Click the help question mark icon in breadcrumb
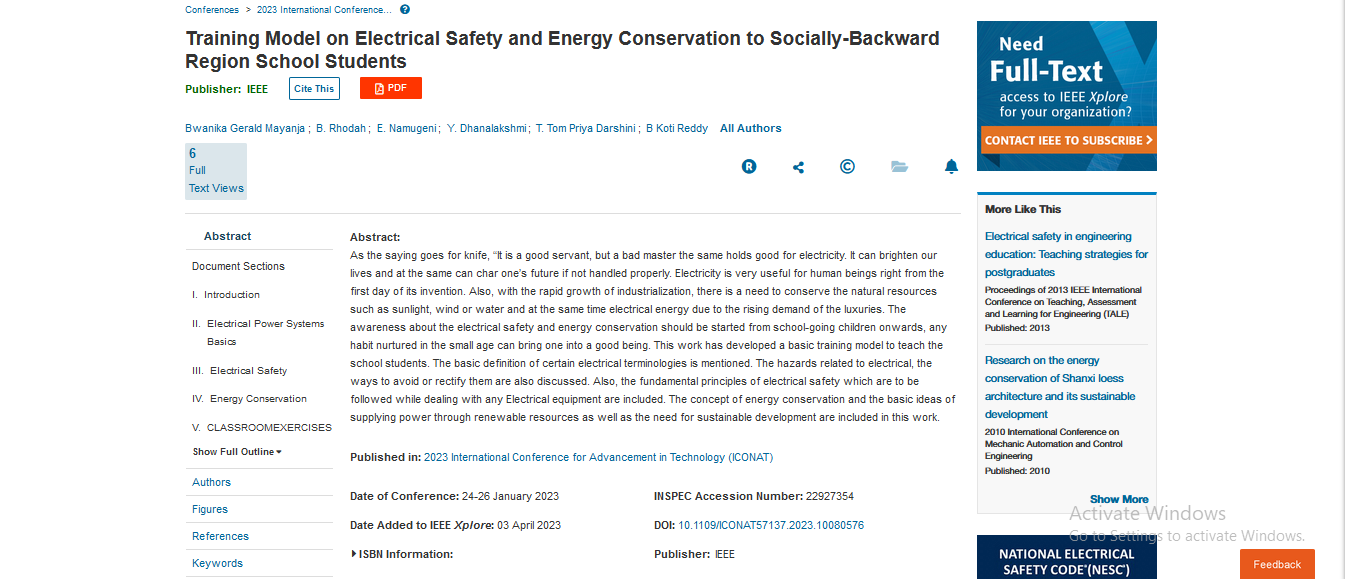Image resolution: width=1345 pixels, height=579 pixels. pos(405,10)
